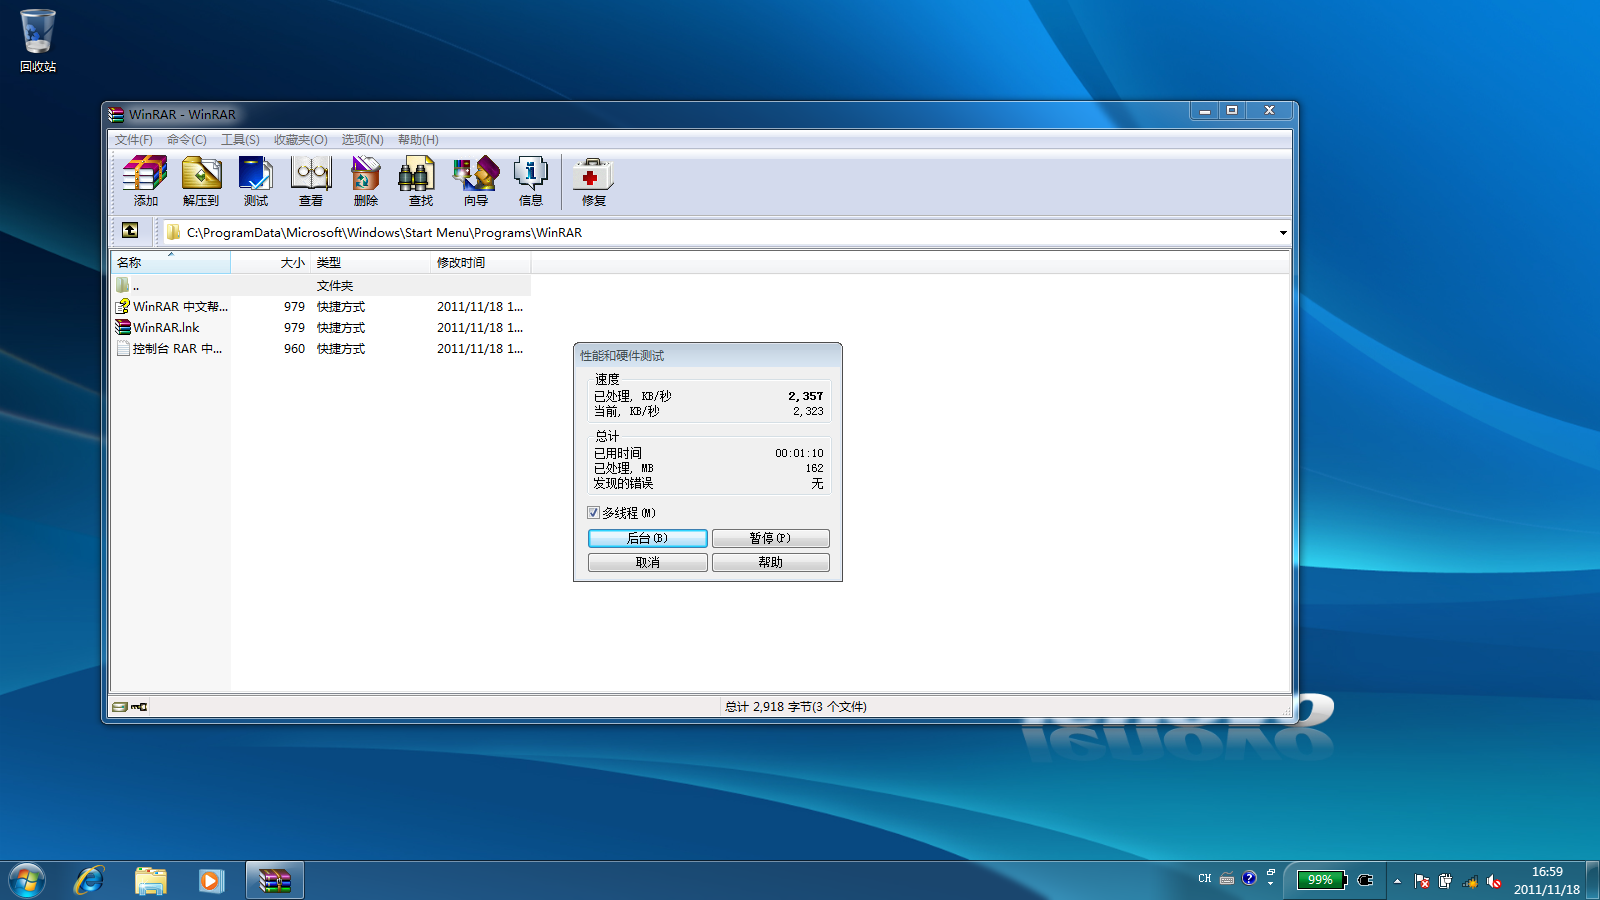1600x900 pixels.
Task: Click the drive icon in WinRAR status bar
Action: point(120,707)
